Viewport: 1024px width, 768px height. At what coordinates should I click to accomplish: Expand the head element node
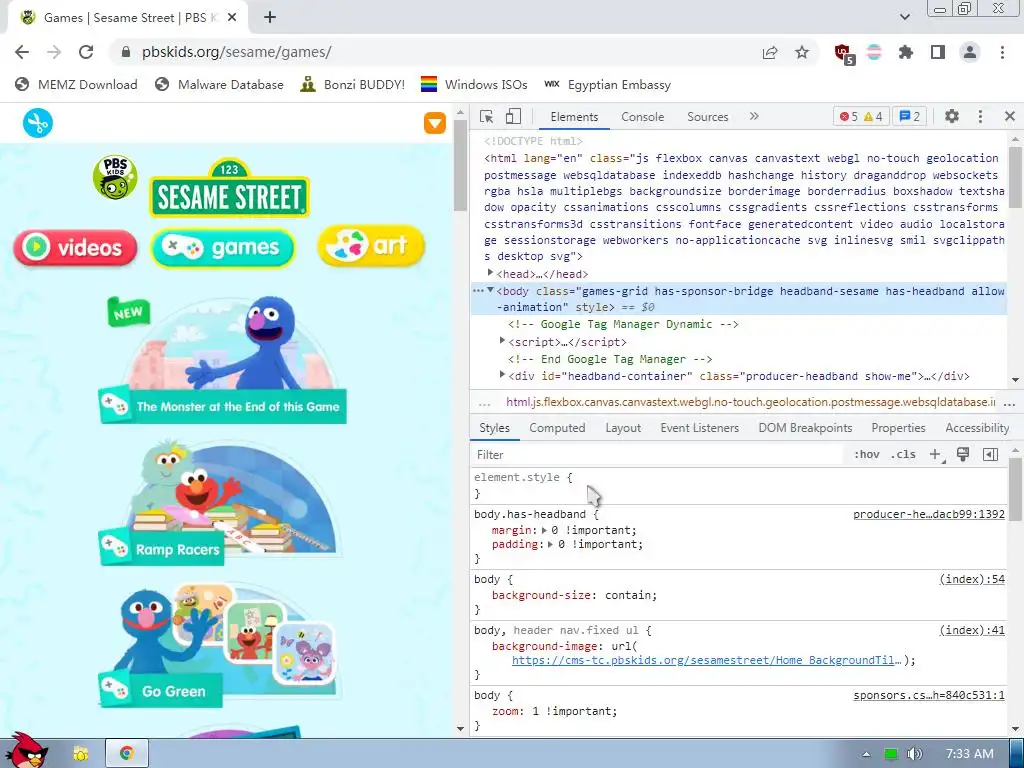tap(490, 273)
